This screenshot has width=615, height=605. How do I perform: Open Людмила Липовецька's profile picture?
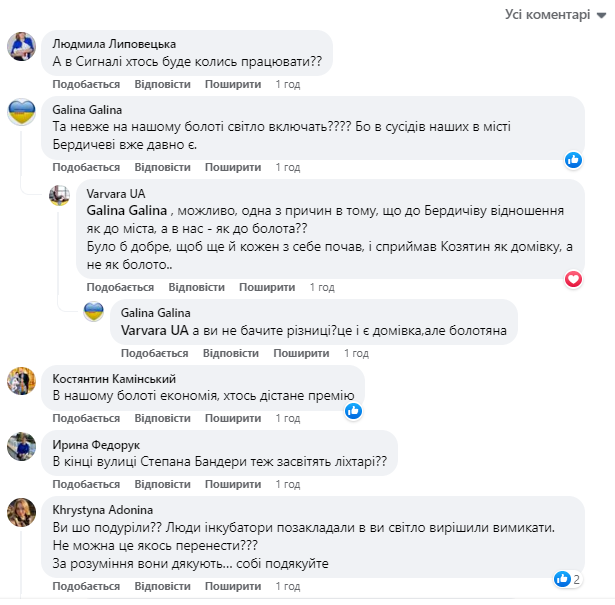pyautogui.click(x=22, y=46)
